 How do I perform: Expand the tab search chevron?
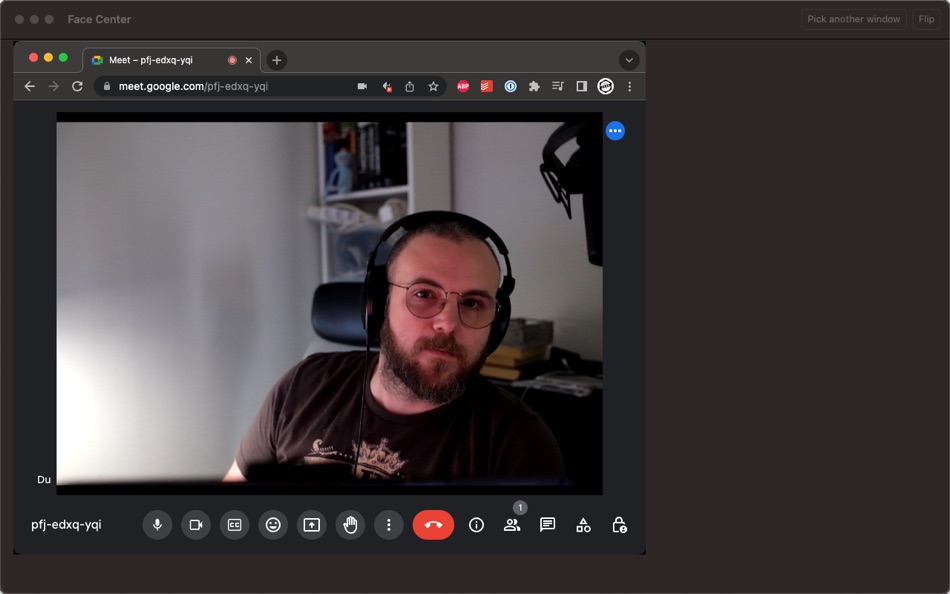[629, 60]
